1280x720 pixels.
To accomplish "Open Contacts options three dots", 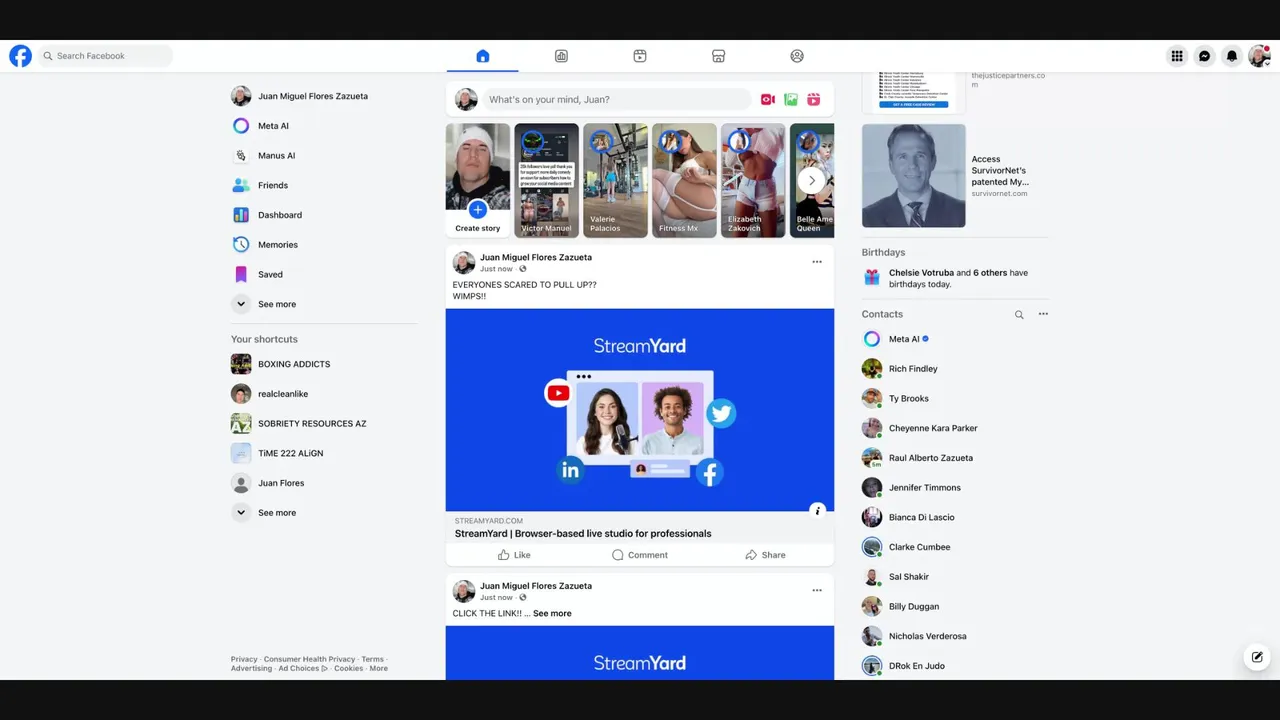I will tap(1043, 314).
